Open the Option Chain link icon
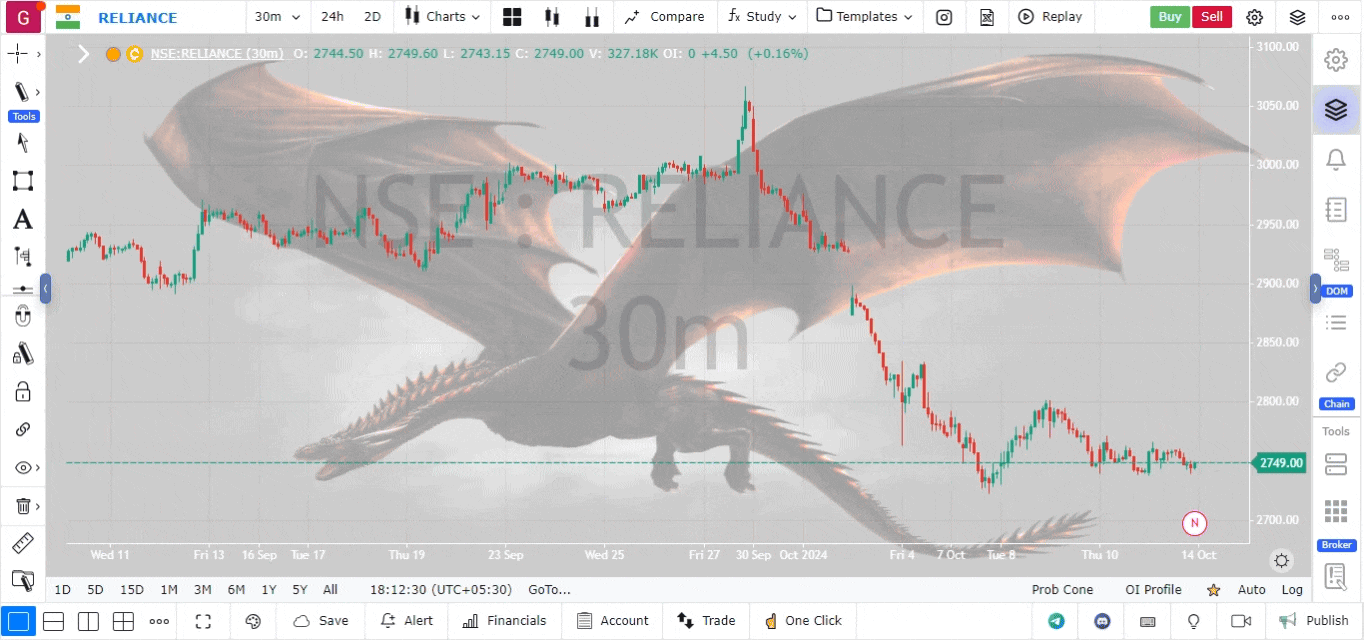The image size is (1364, 640). tap(1335, 373)
